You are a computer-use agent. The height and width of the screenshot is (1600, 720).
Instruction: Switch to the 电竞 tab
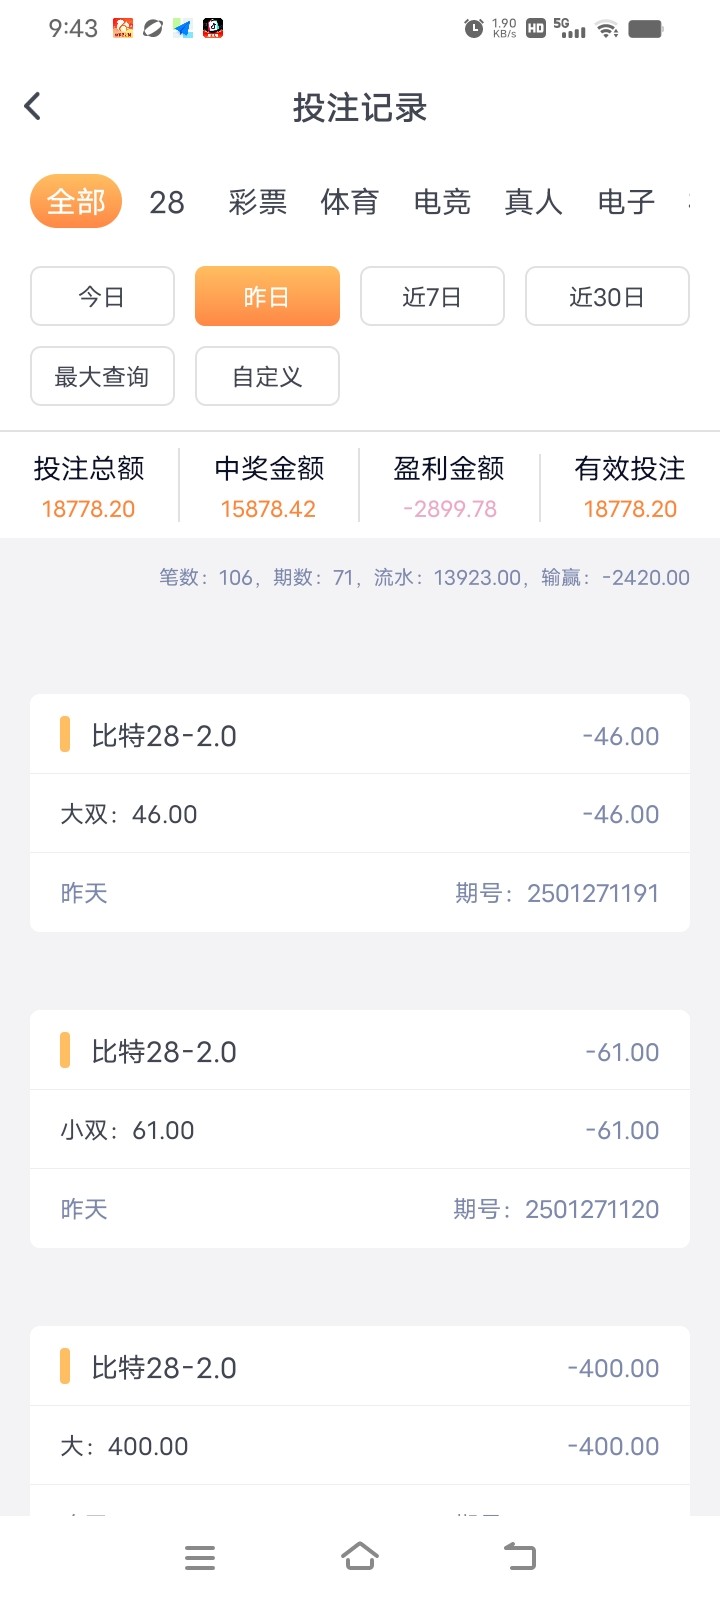[441, 202]
